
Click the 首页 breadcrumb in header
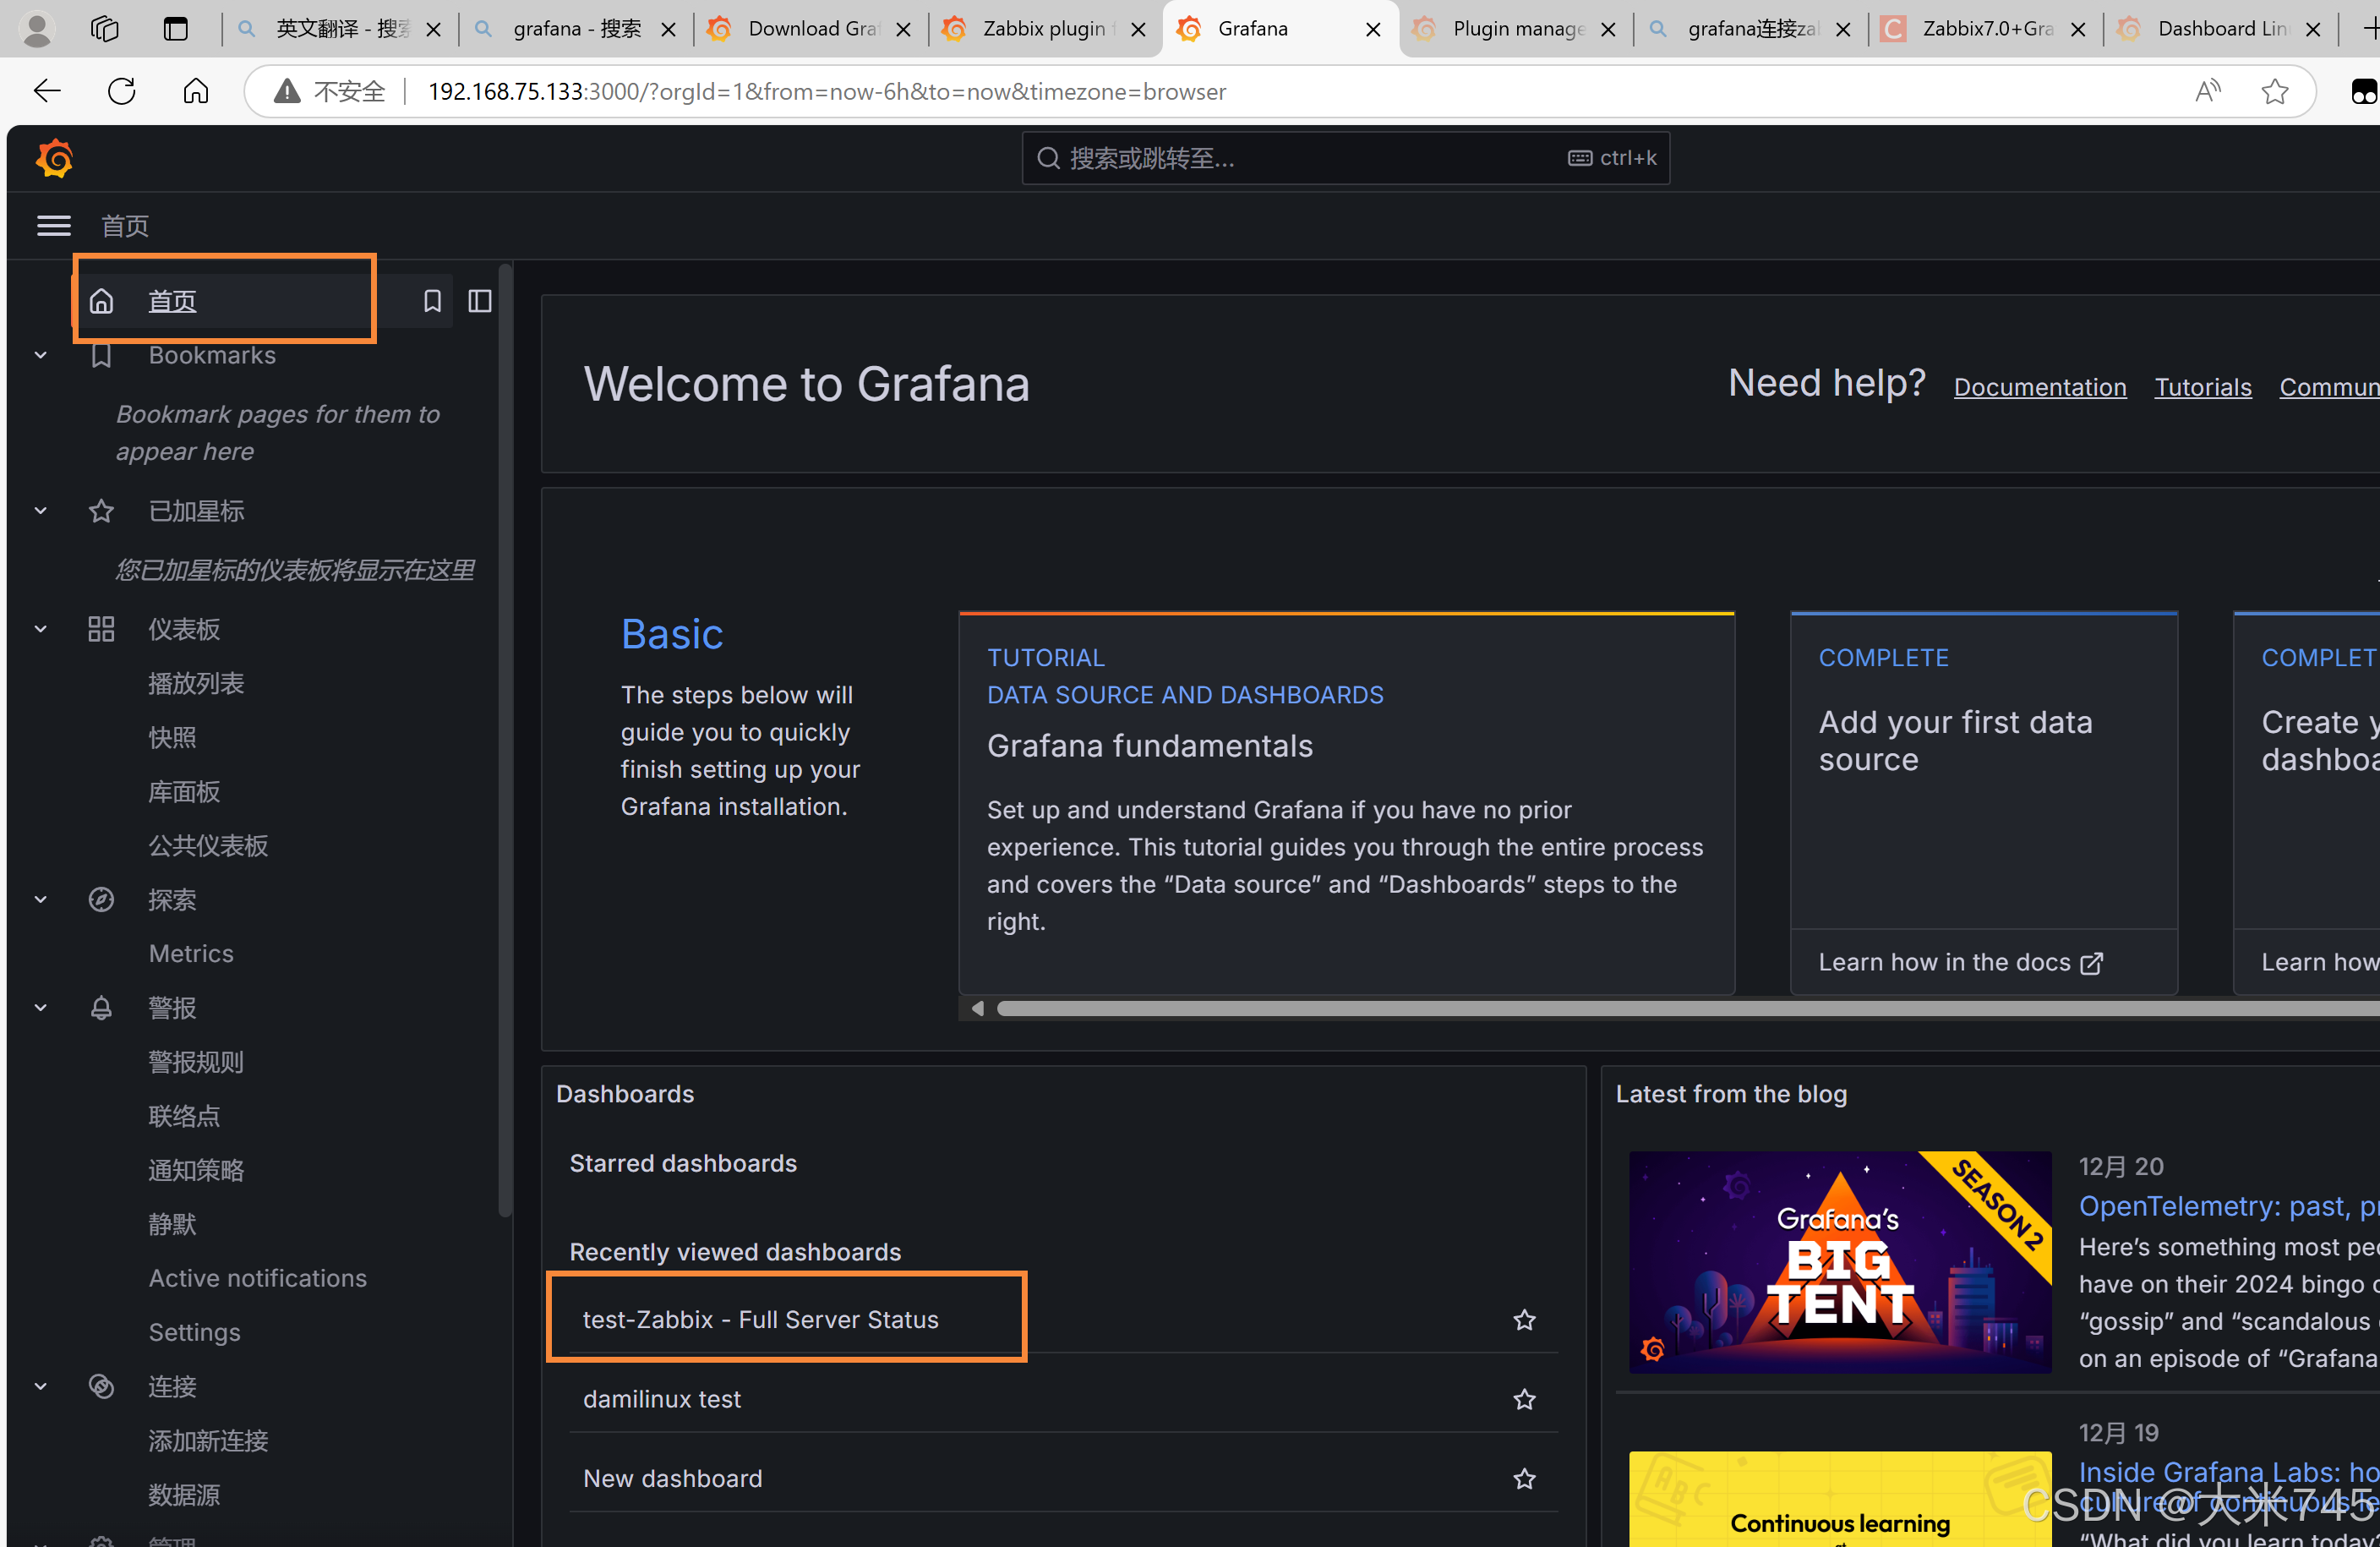point(125,226)
